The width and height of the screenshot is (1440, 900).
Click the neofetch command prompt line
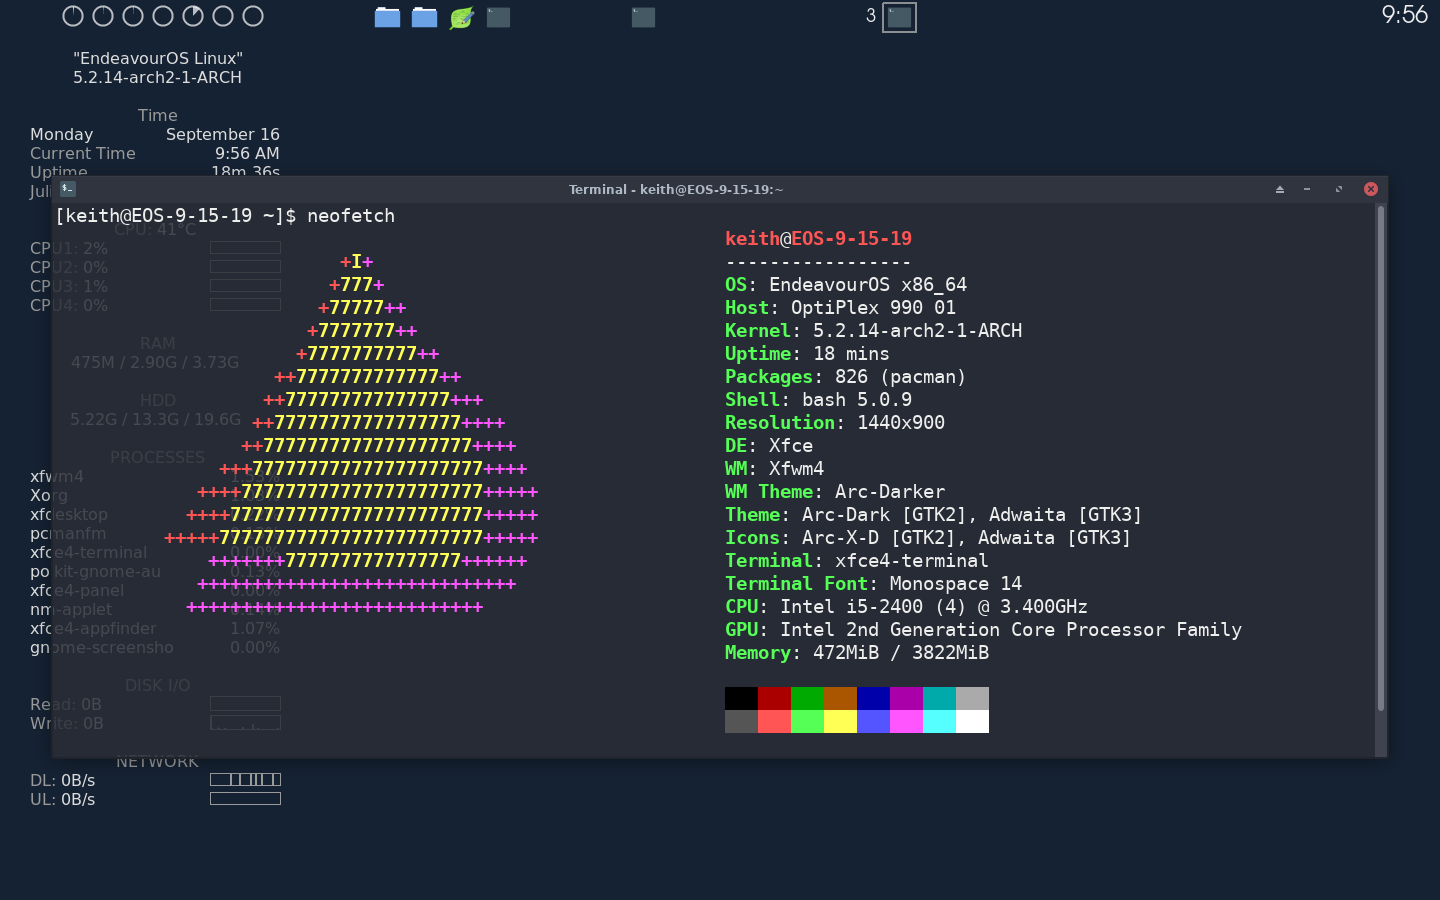[x=225, y=216]
